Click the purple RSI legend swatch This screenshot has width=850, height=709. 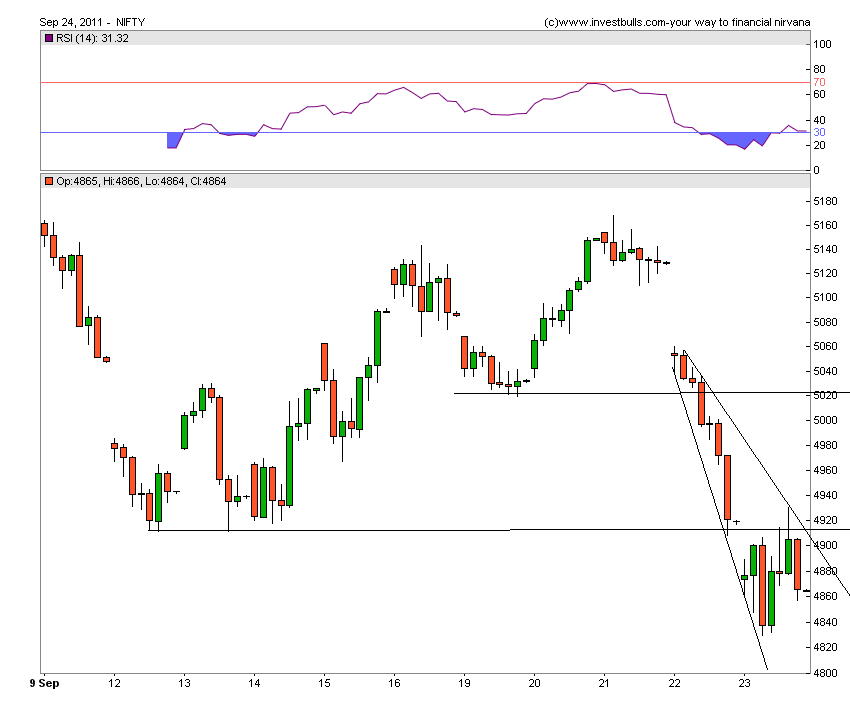[x=47, y=38]
